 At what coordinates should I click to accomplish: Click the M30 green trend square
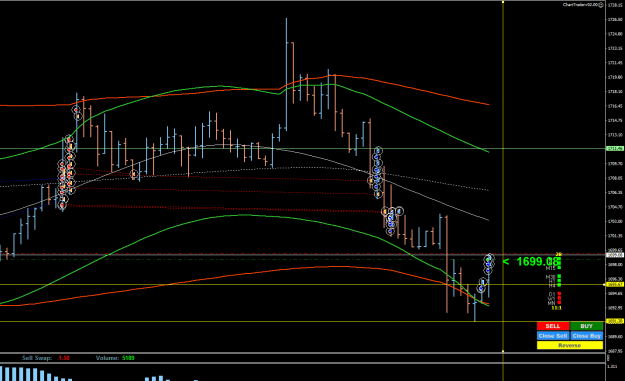coord(559,276)
